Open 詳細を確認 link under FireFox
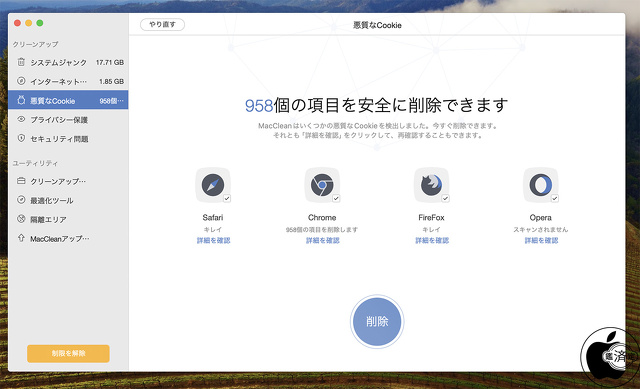This screenshot has height=389, width=640. click(432, 240)
